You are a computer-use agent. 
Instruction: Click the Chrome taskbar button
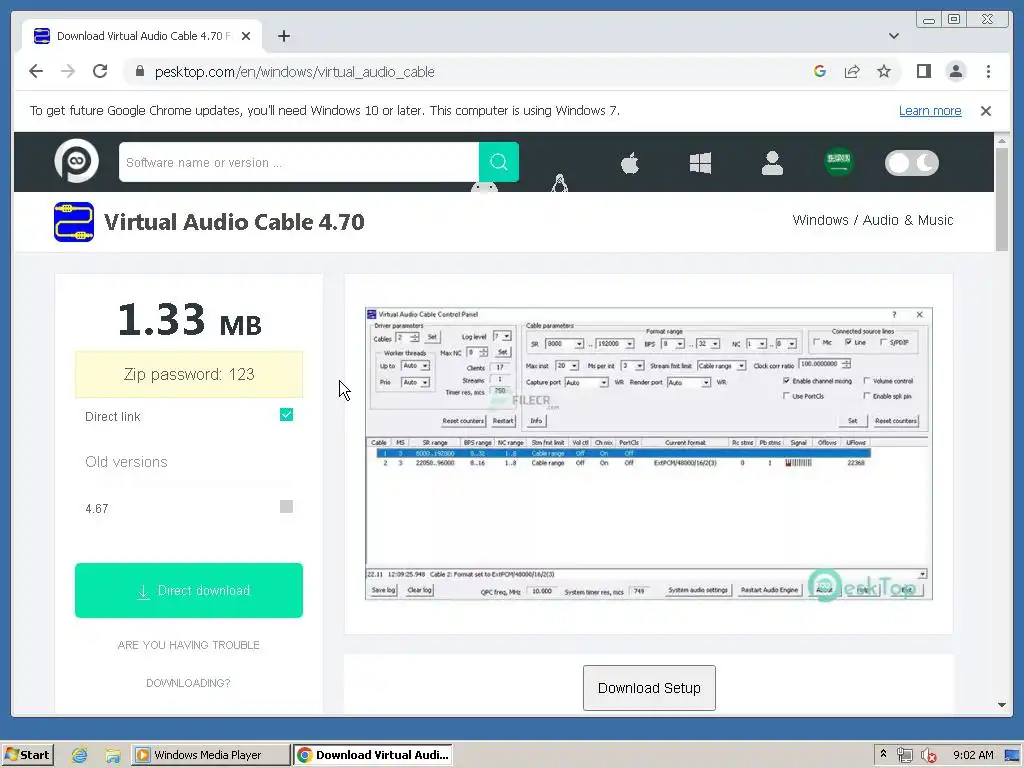click(x=372, y=755)
